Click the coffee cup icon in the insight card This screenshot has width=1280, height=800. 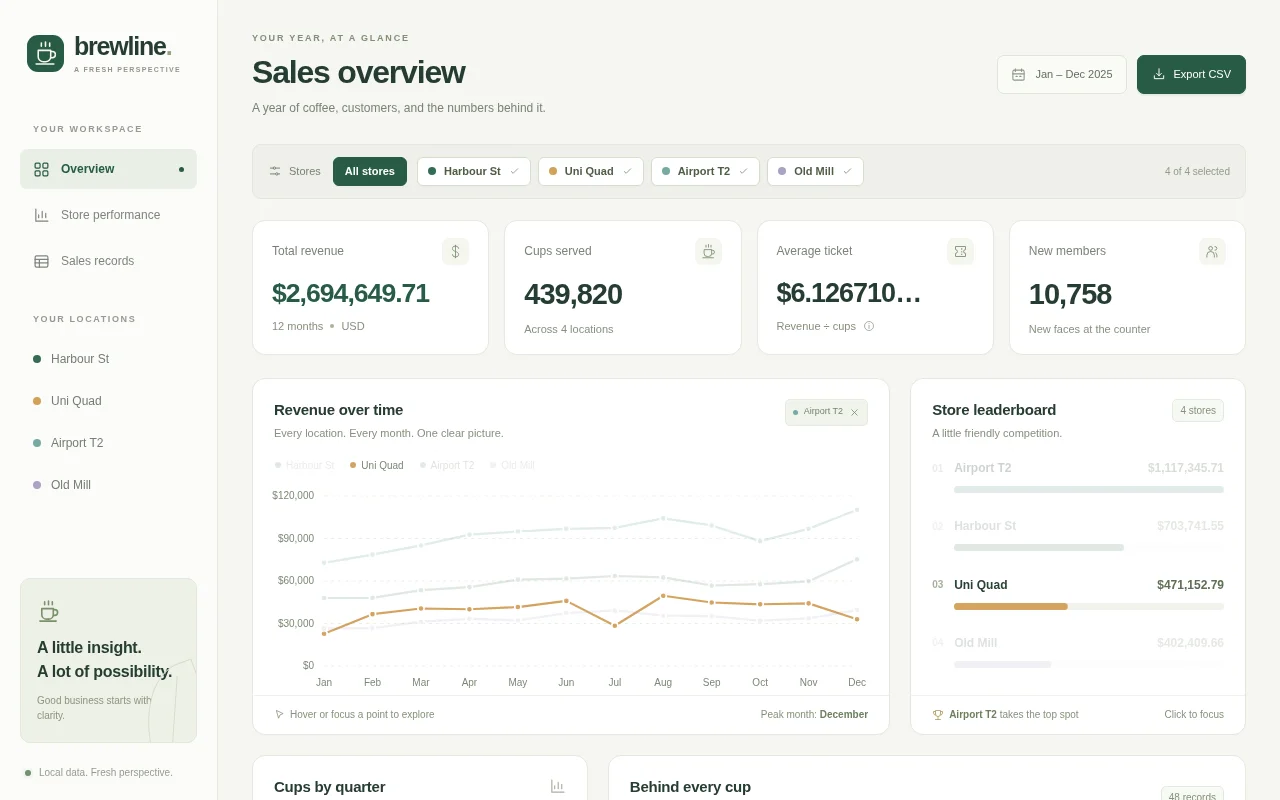(48, 611)
